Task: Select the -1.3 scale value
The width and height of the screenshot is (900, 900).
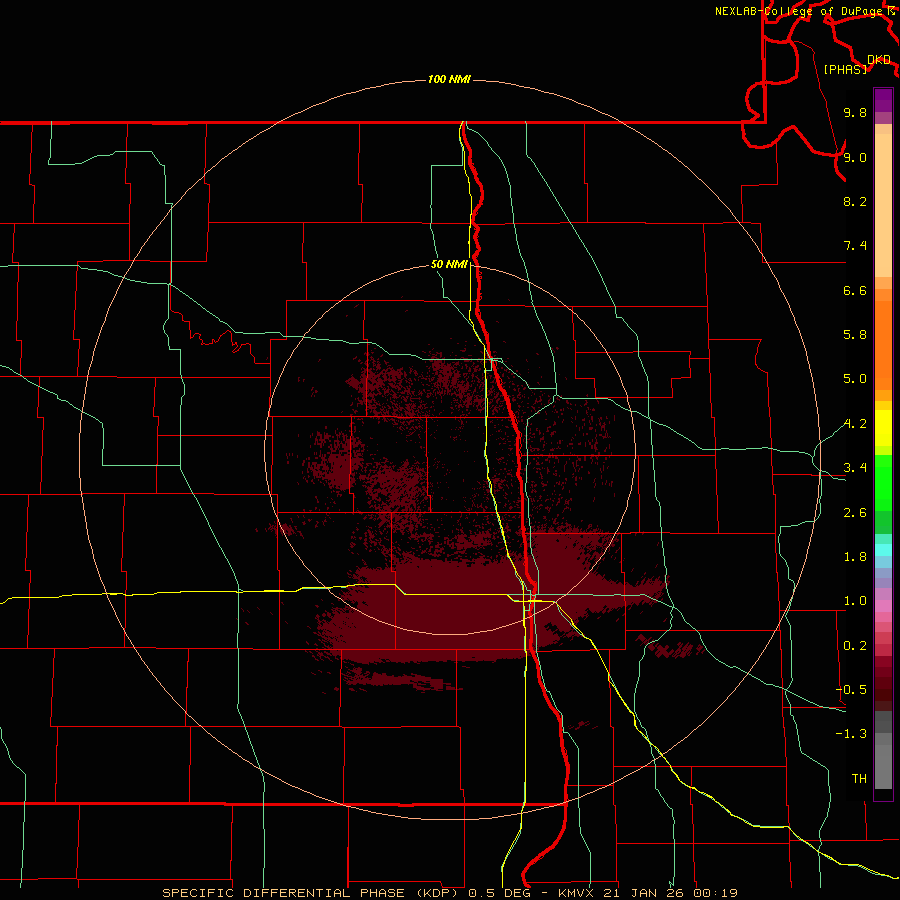Action: 851,734
